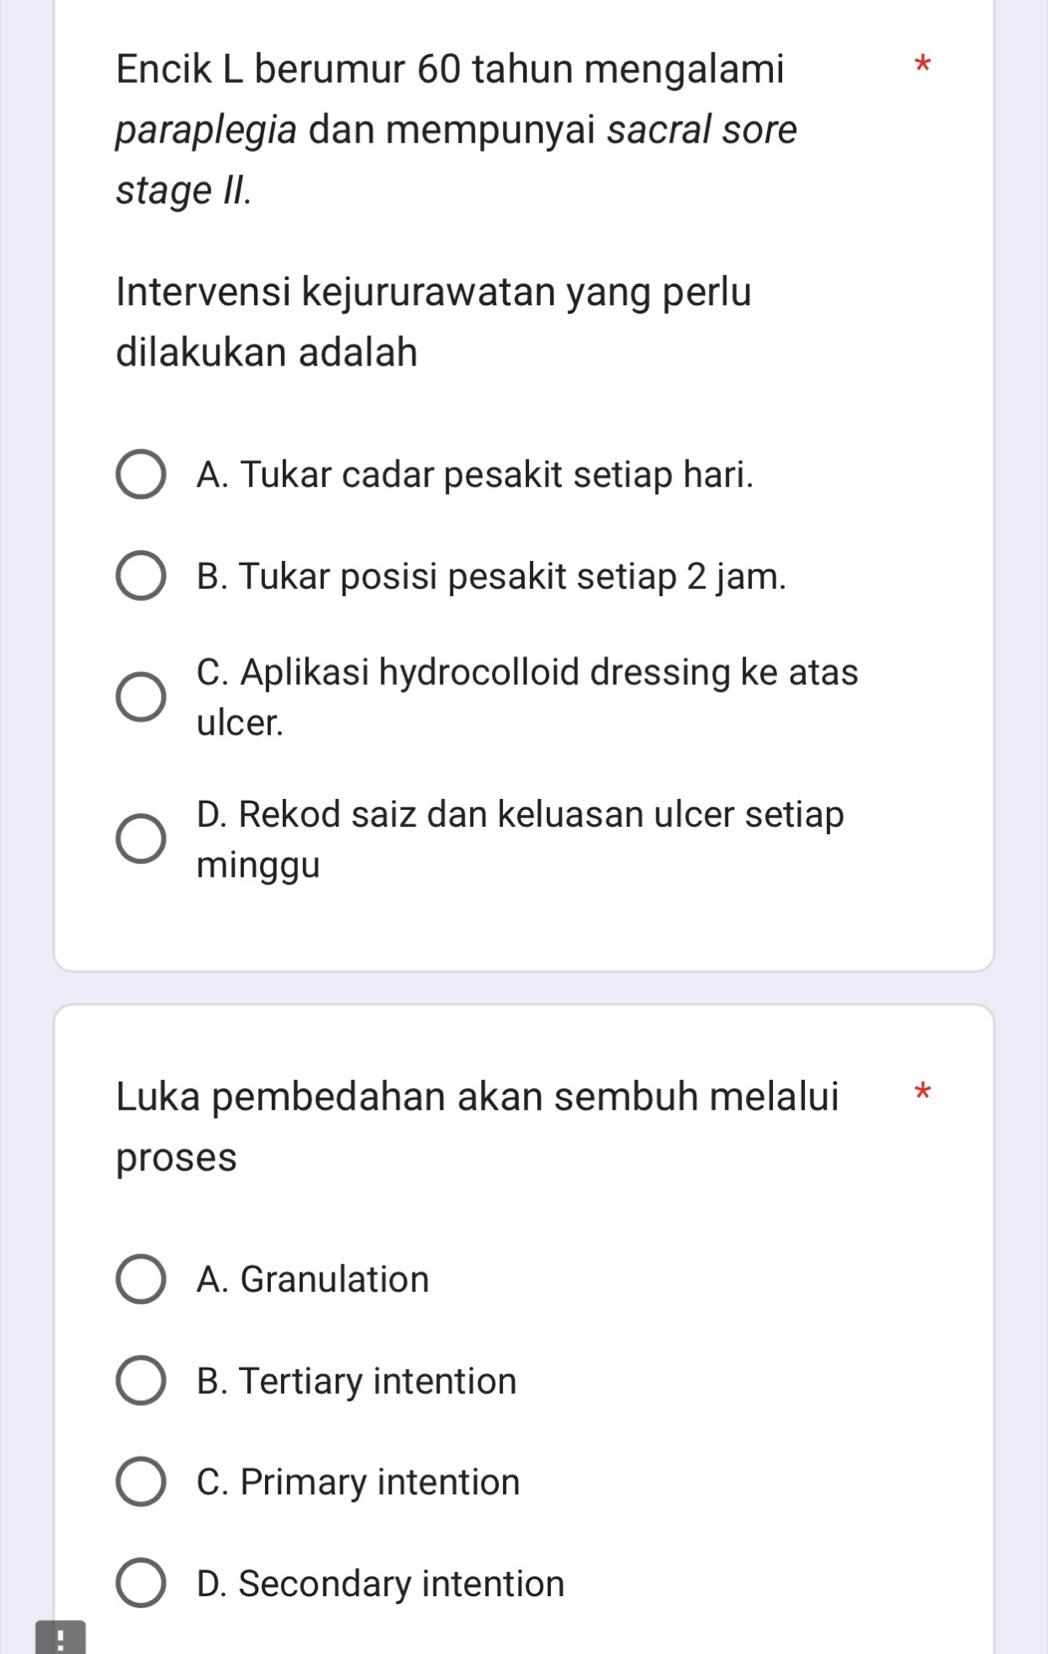1048x1654 pixels.
Task: Click the label text 'B. Tukar posisi pesakit setiap 2 jam.'
Action: pyautogui.click(x=491, y=576)
